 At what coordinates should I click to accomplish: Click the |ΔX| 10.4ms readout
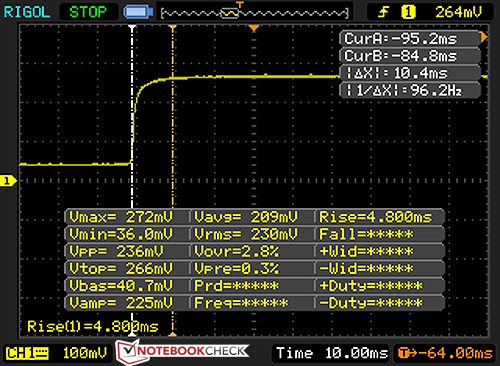click(409, 73)
